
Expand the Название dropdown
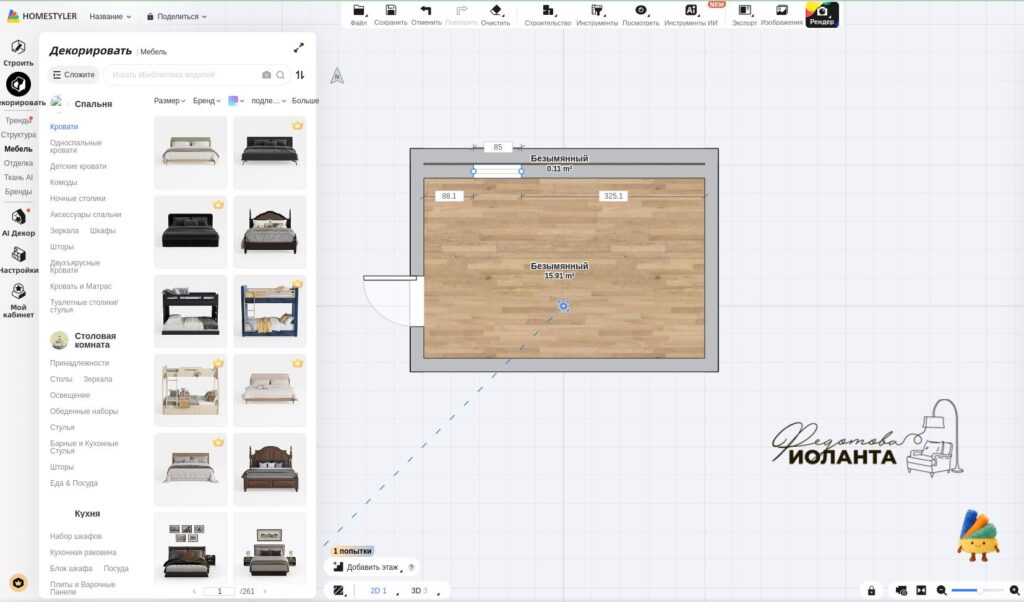pyautogui.click(x=110, y=16)
